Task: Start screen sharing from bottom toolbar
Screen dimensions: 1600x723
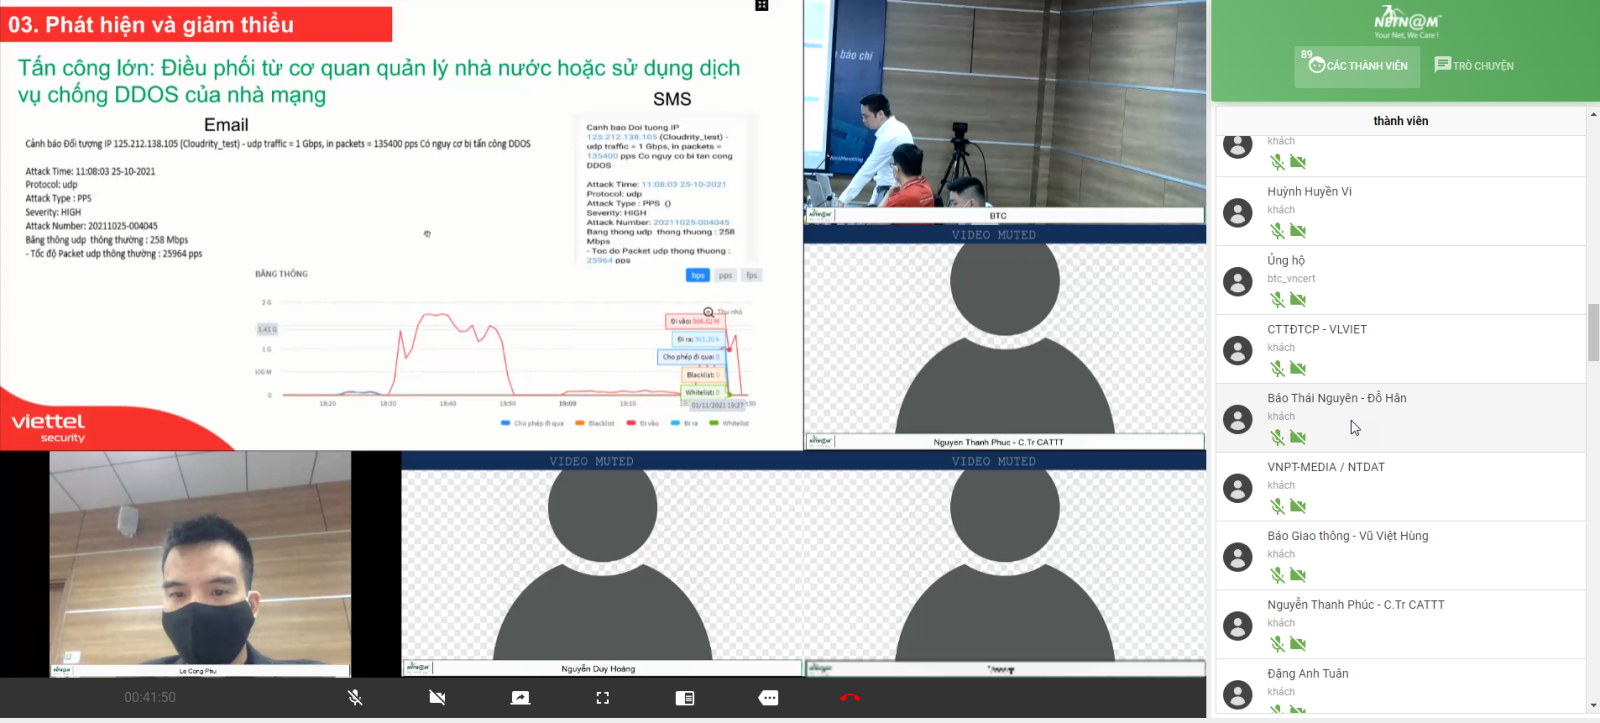Action: coord(520,698)
